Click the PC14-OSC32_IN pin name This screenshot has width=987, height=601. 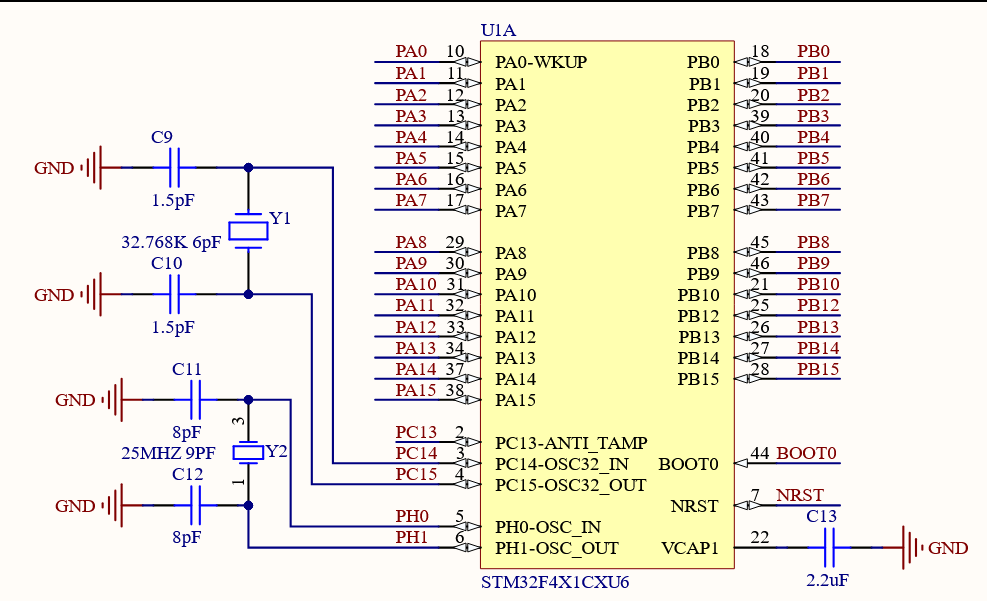(562, 464)
